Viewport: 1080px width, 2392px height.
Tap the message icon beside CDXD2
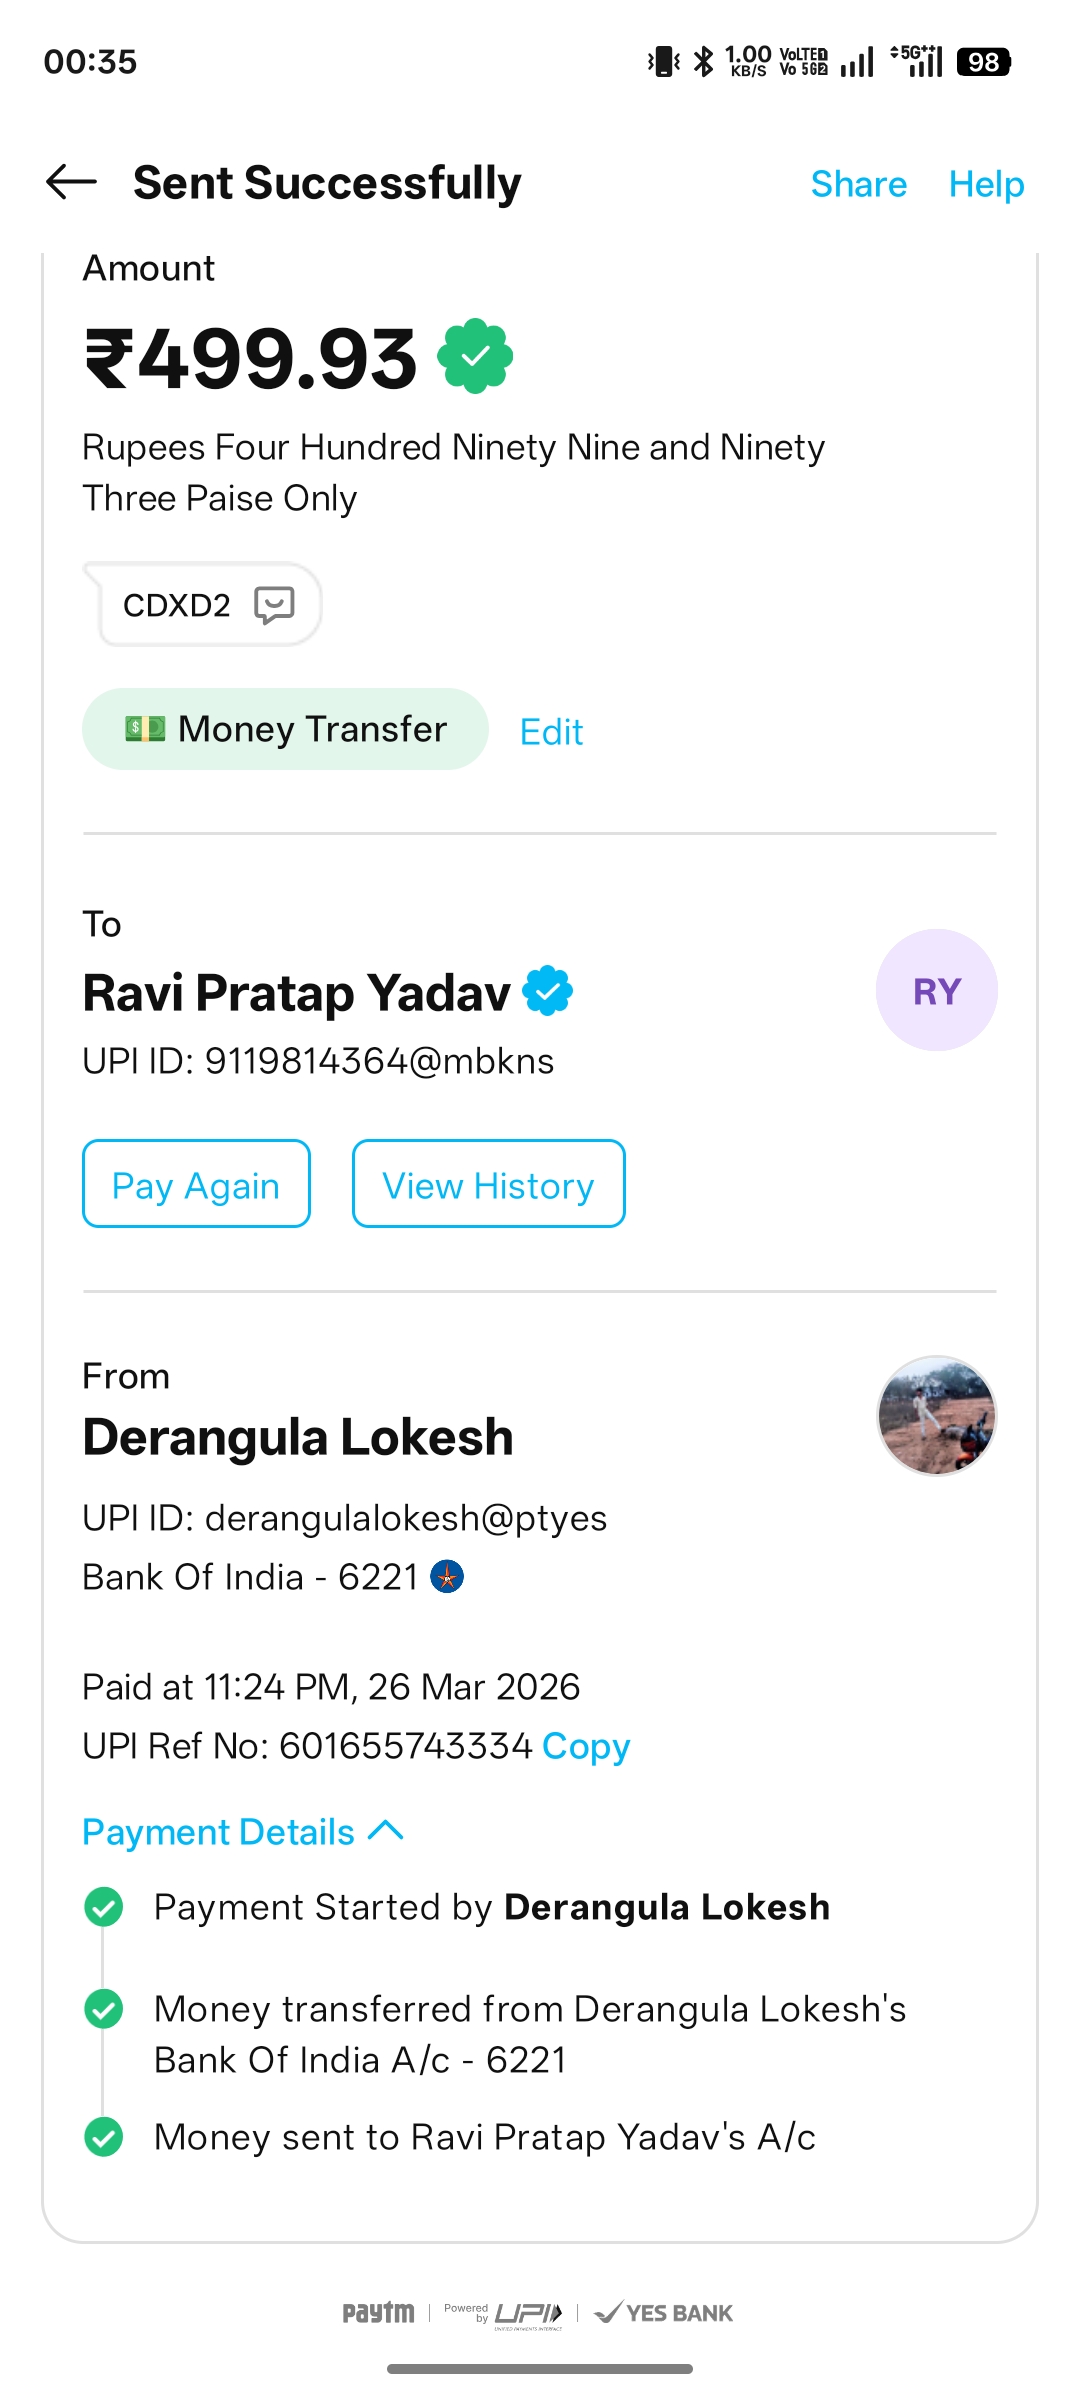tap(274, 605)
